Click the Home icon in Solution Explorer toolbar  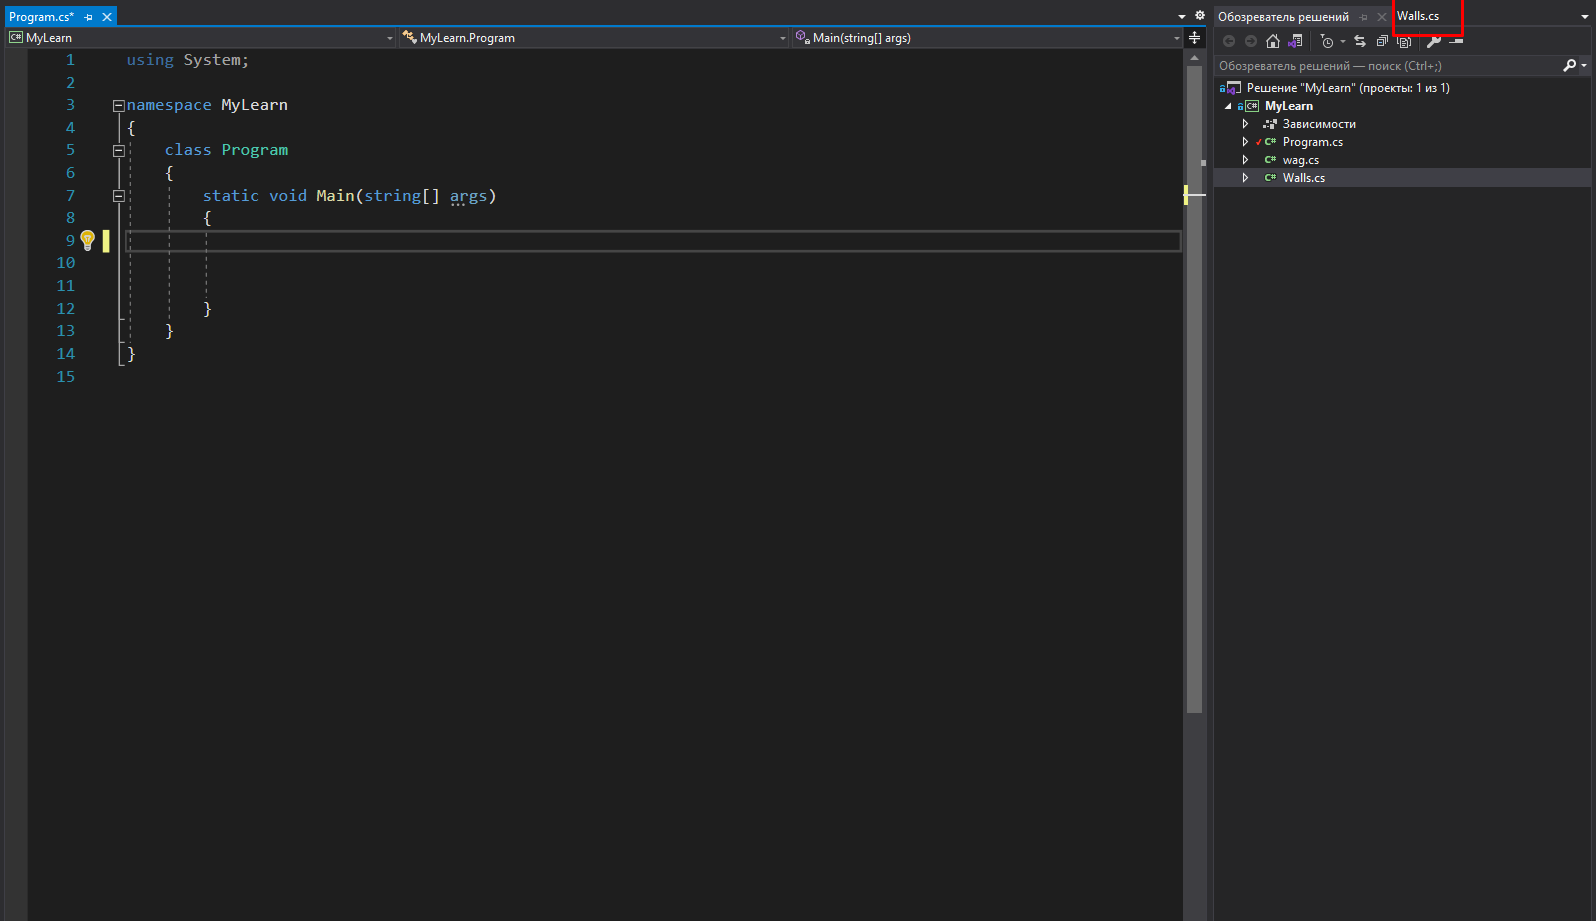(x=1273, y=41)
